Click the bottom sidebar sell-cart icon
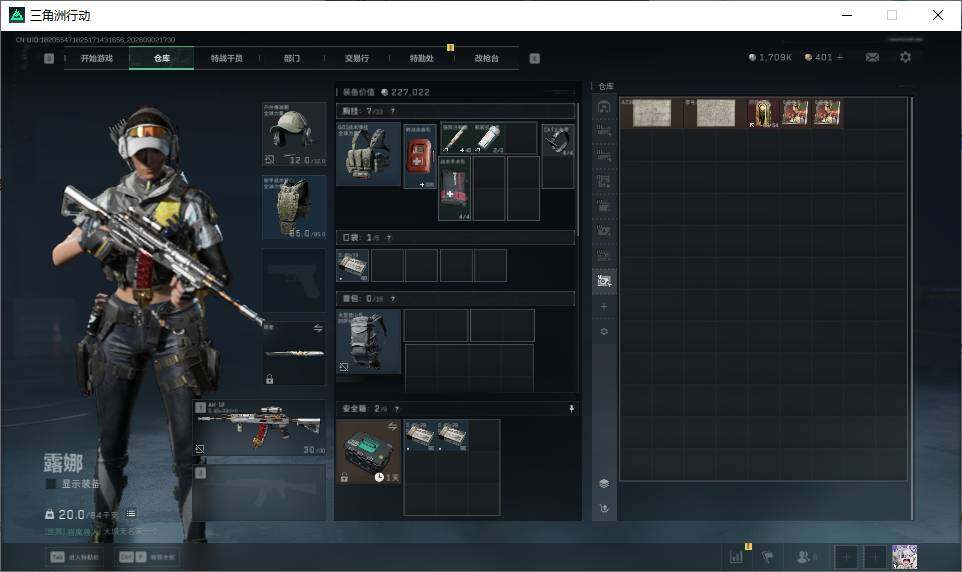The image size is (962, 572). pyautogui.click(x=604, y=508)
